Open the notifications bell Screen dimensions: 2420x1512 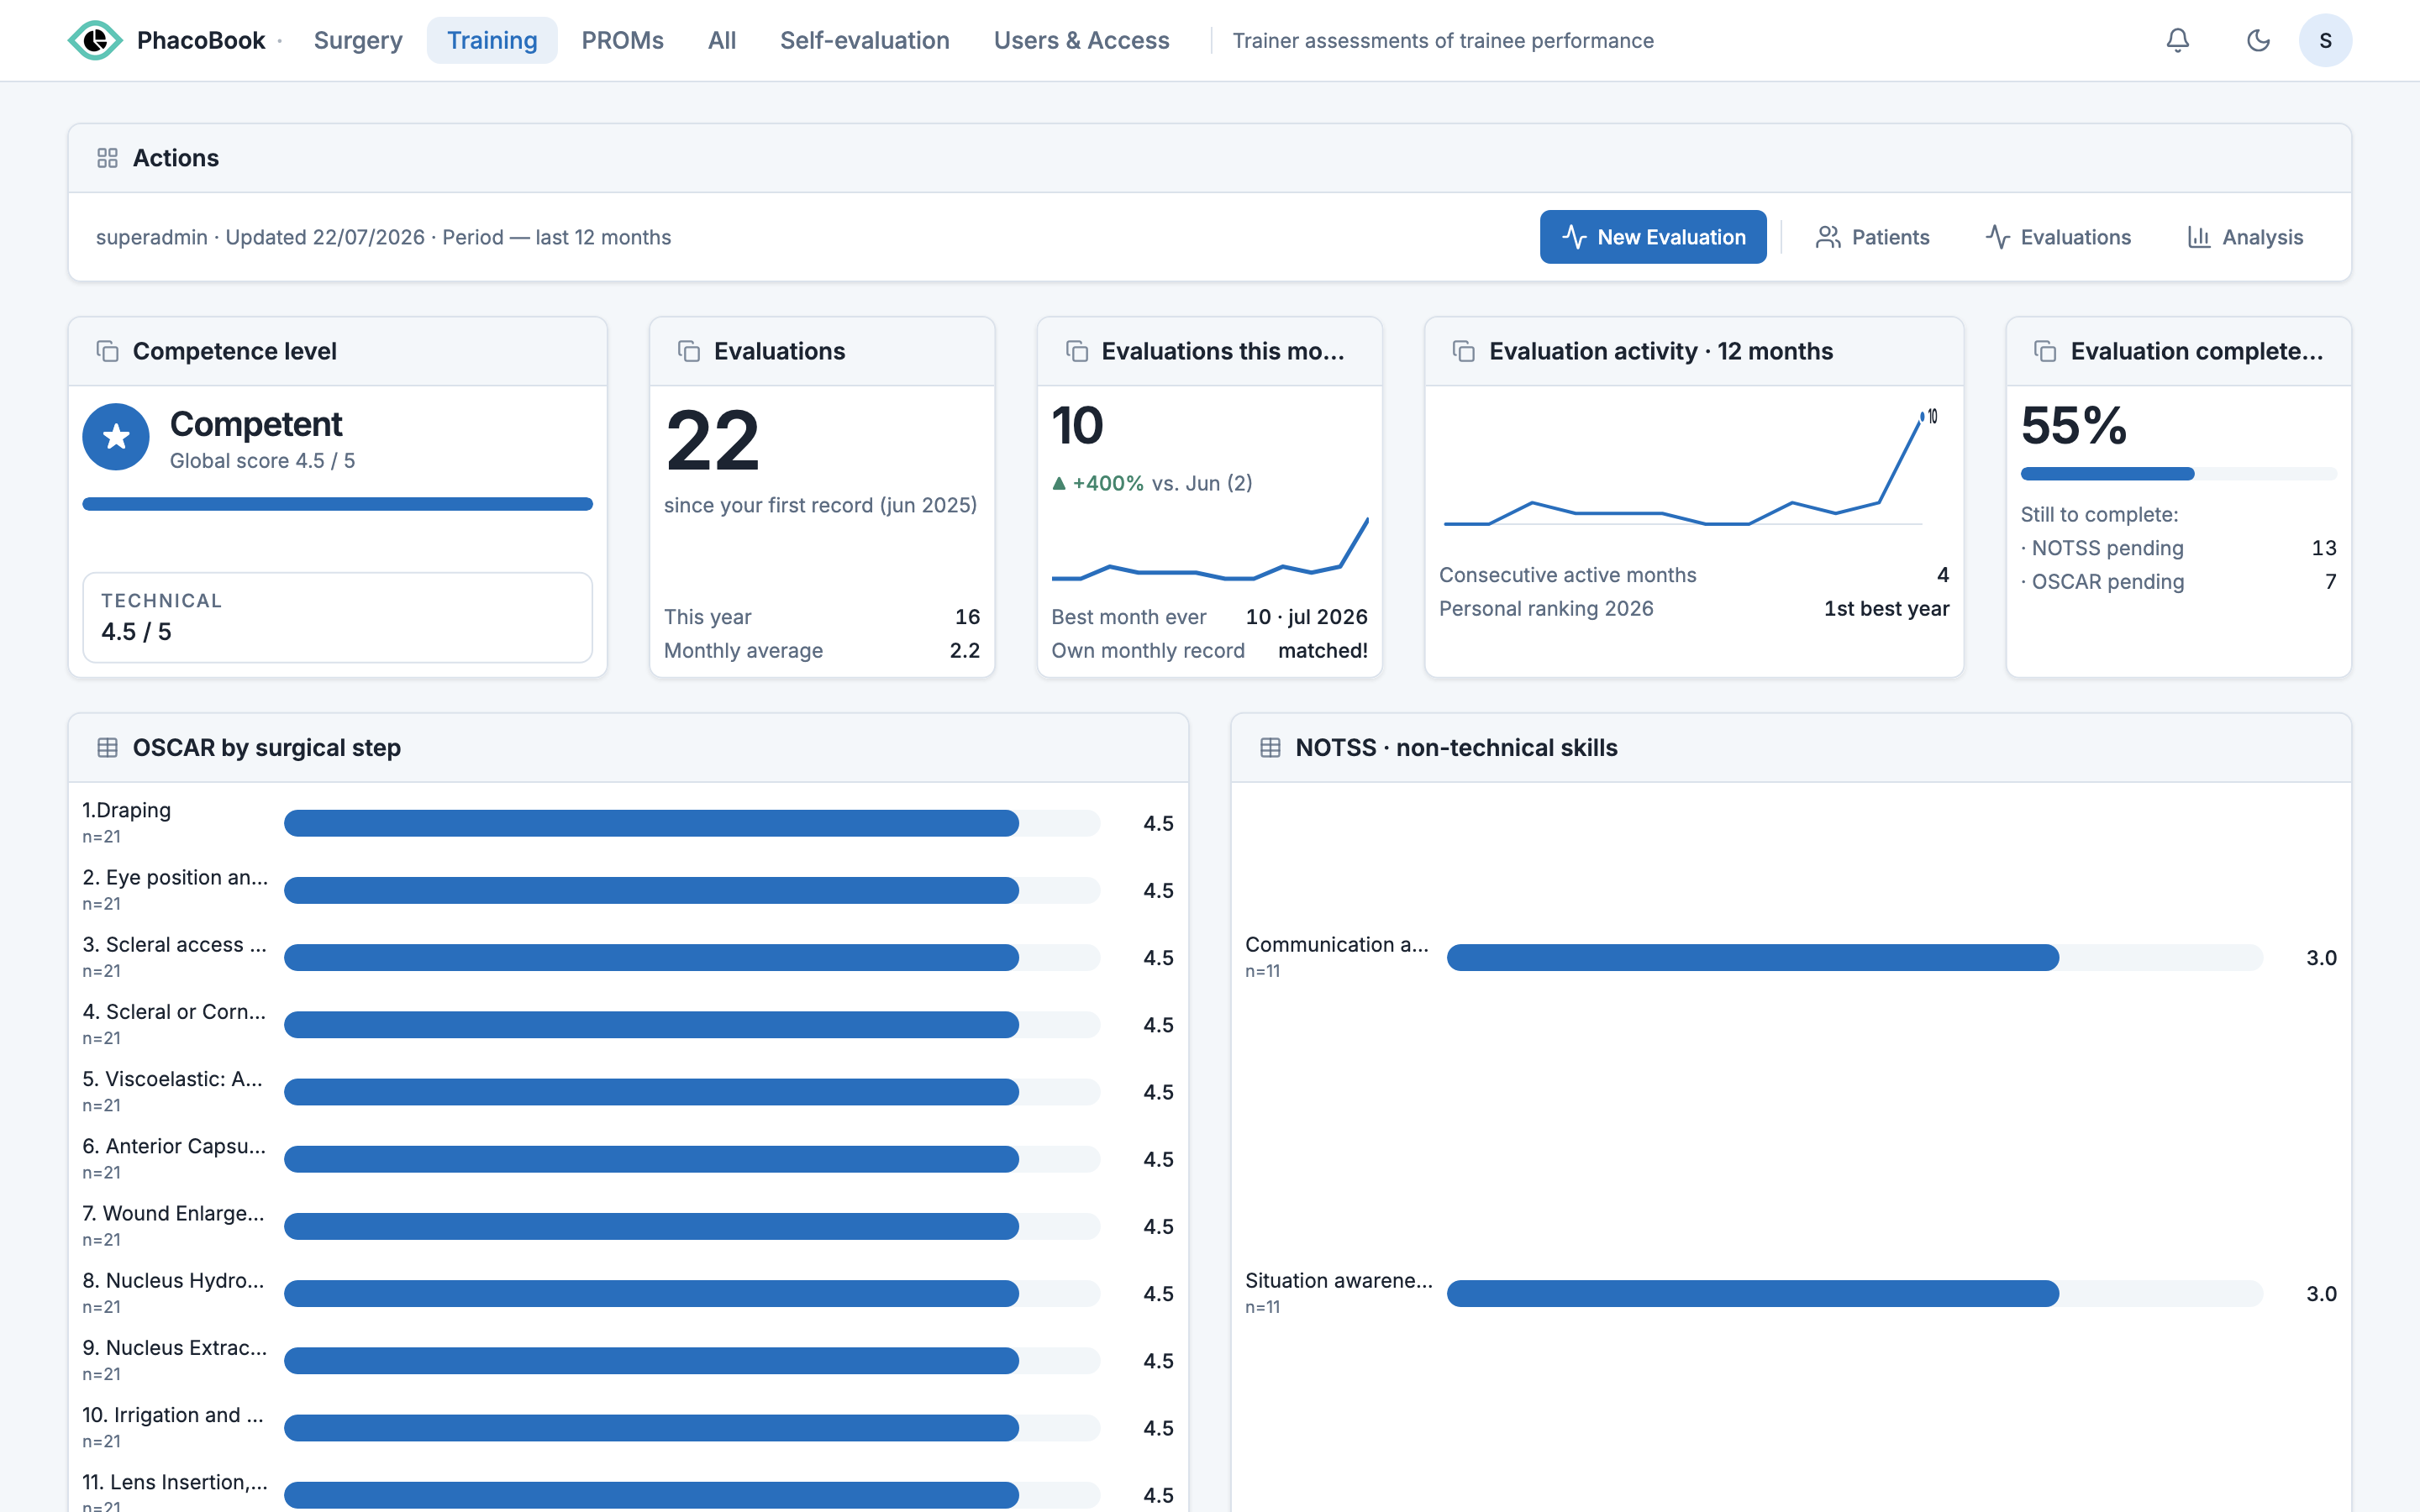click(2177, 40)
